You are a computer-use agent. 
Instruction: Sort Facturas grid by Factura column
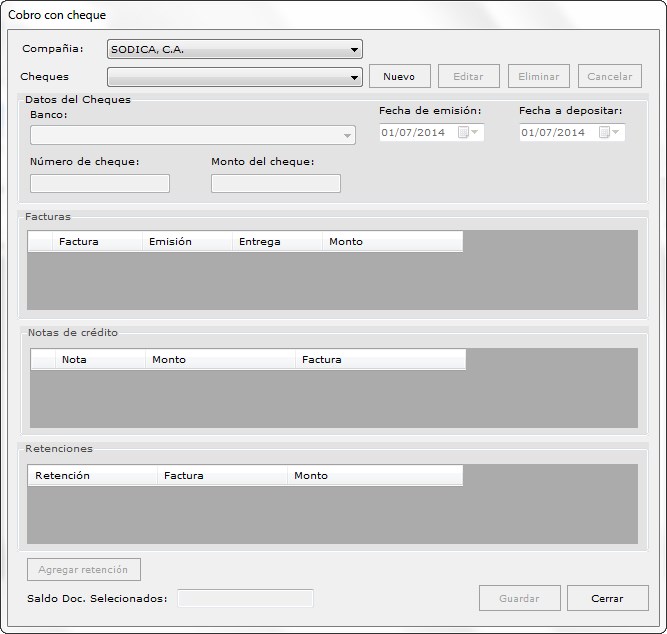[97, 242]
